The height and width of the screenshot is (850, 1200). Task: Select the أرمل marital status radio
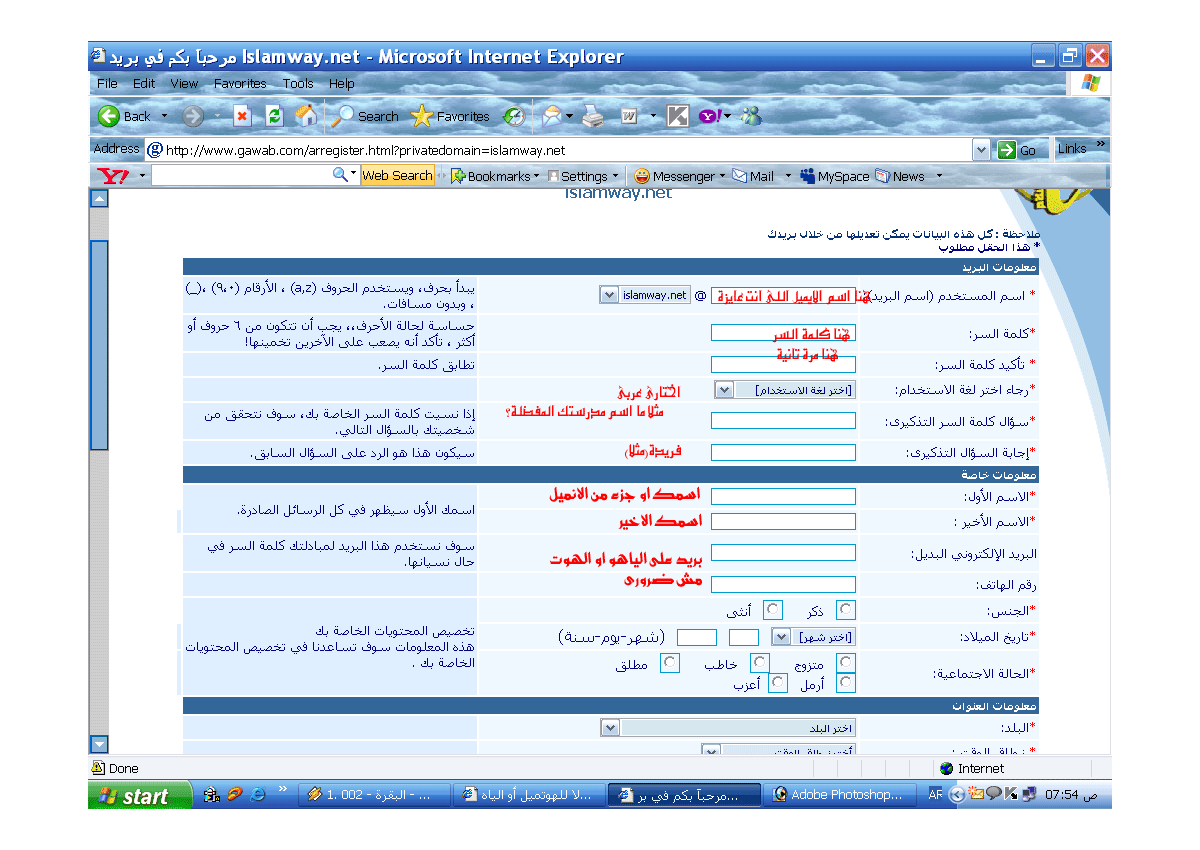tap(846, 683)
